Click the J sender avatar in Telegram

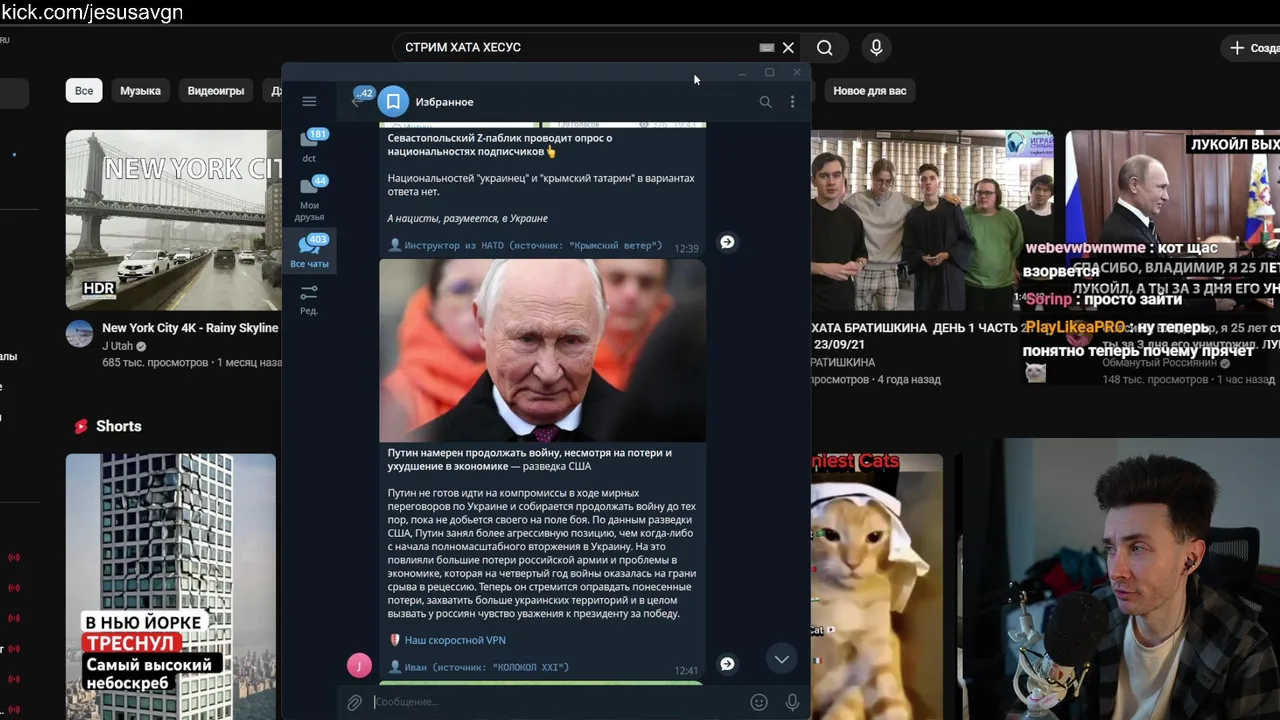coord(359,665)
